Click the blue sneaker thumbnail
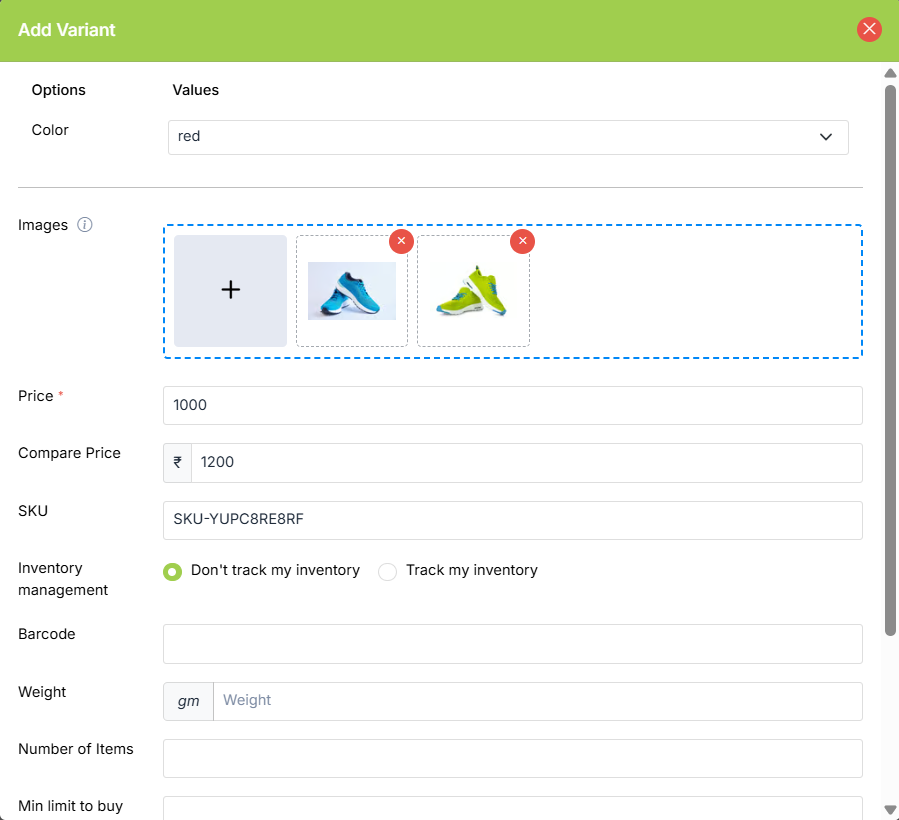Image resolution: width=899 pixels, height=820 pixels. coord(351,291)
